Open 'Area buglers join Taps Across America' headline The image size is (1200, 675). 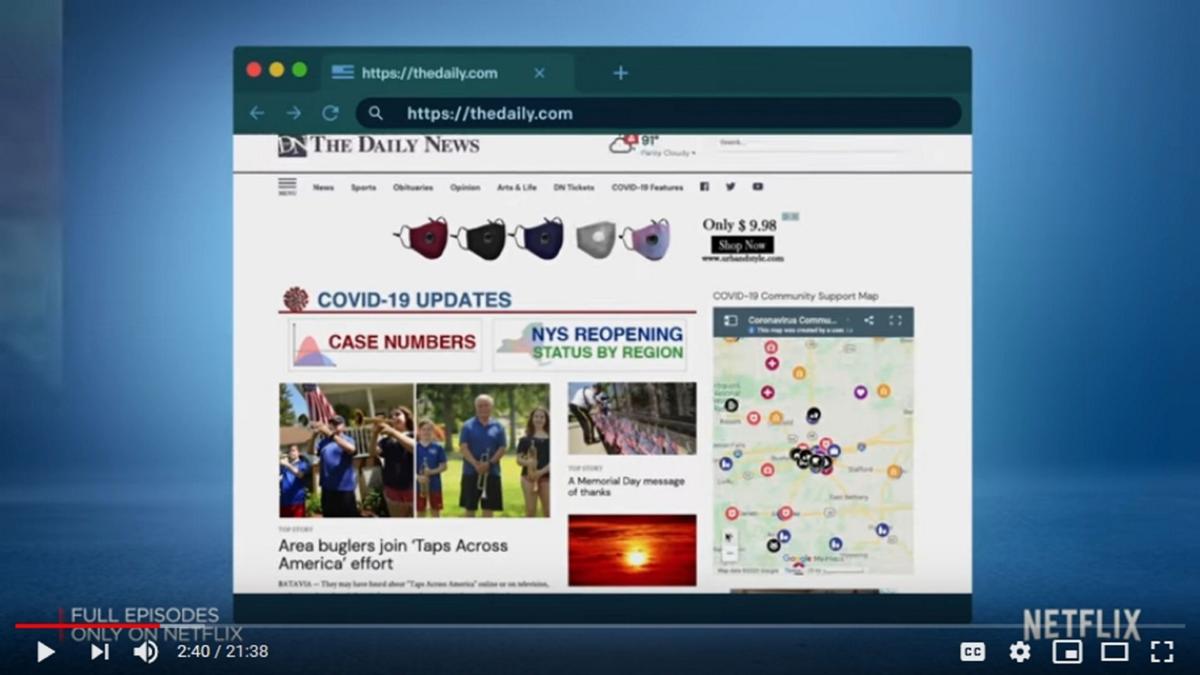tap(392, 554)
